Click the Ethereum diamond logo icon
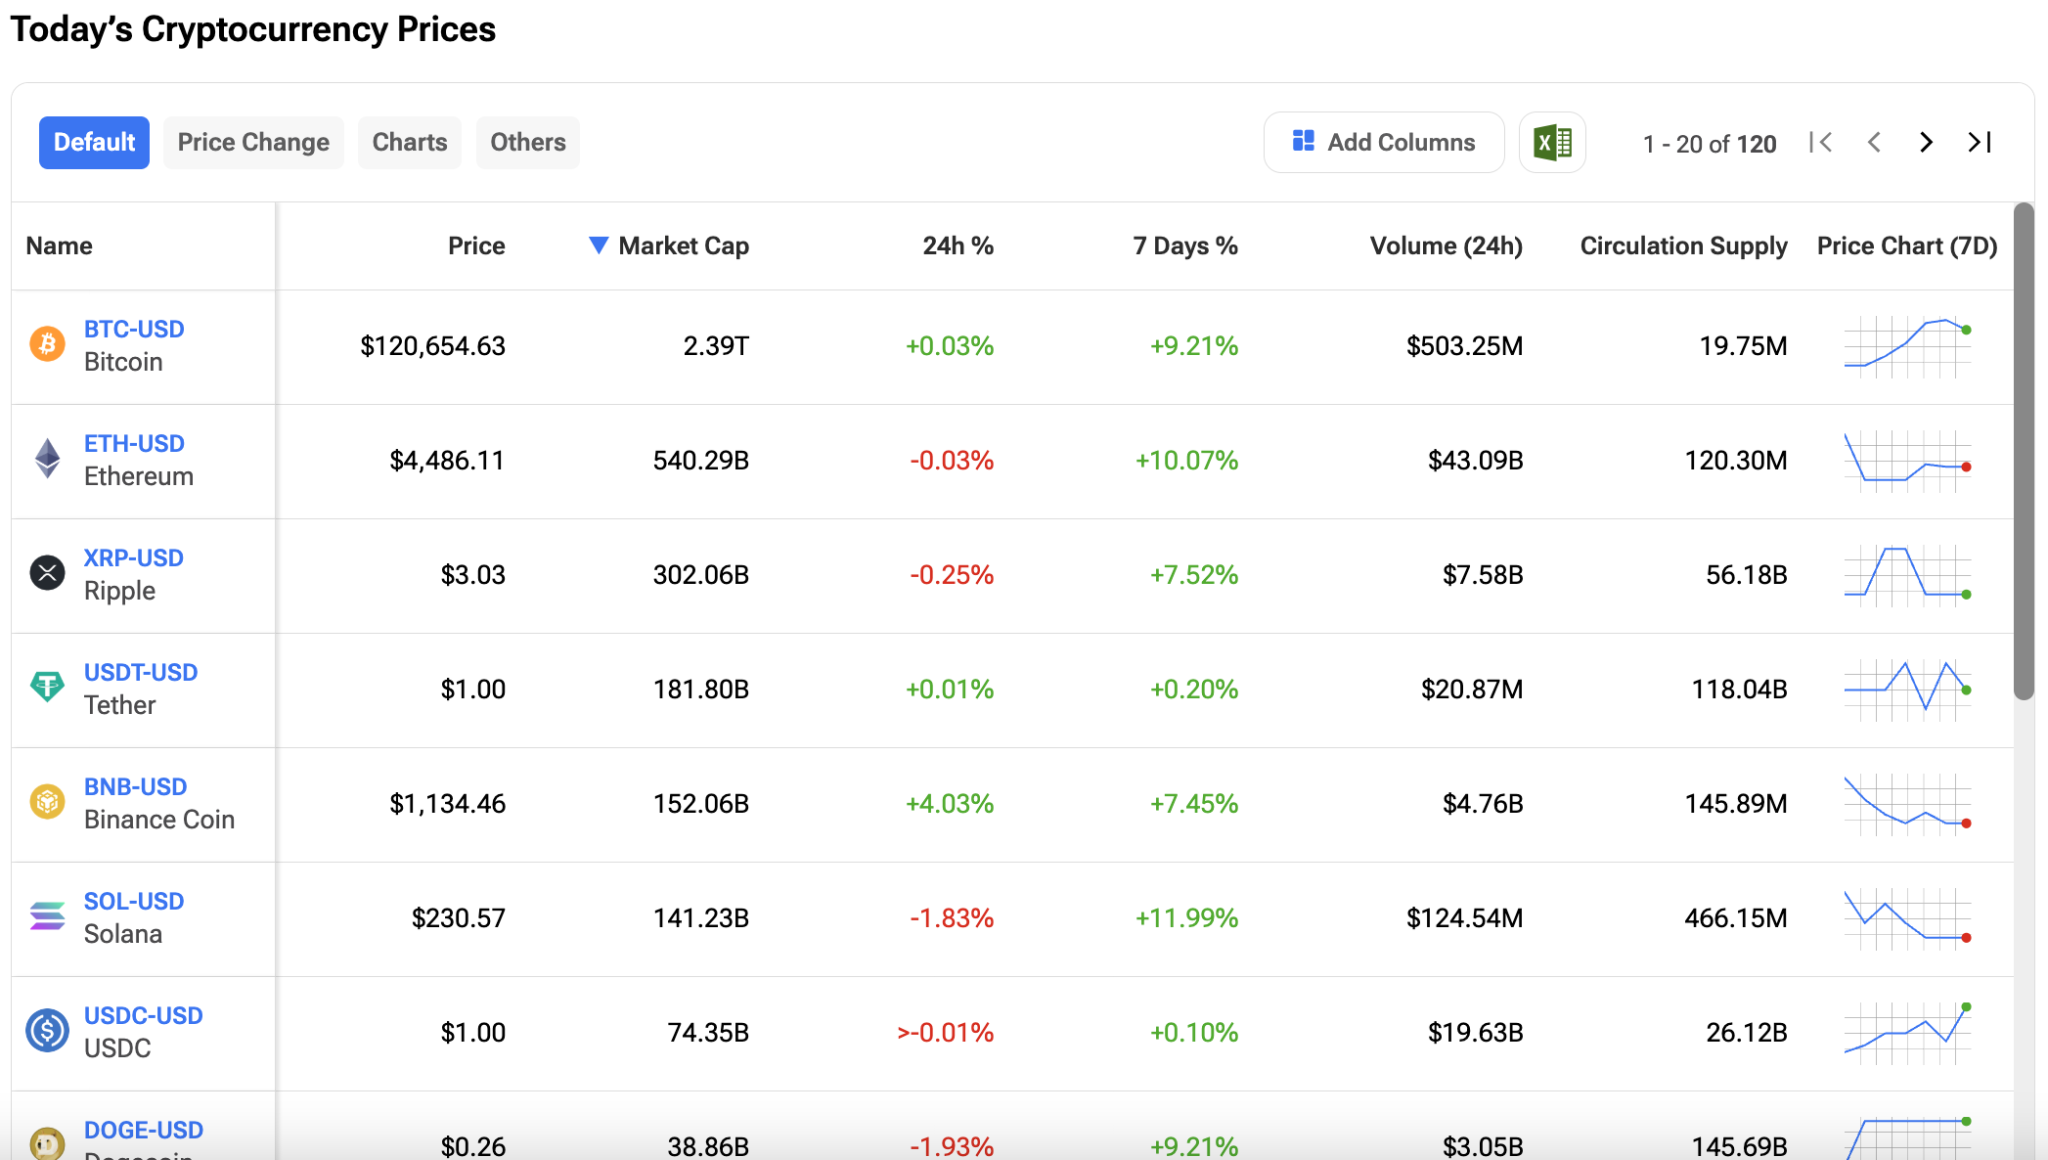Viewport: 2048px width, 1160px height. (x=47, y=459)
